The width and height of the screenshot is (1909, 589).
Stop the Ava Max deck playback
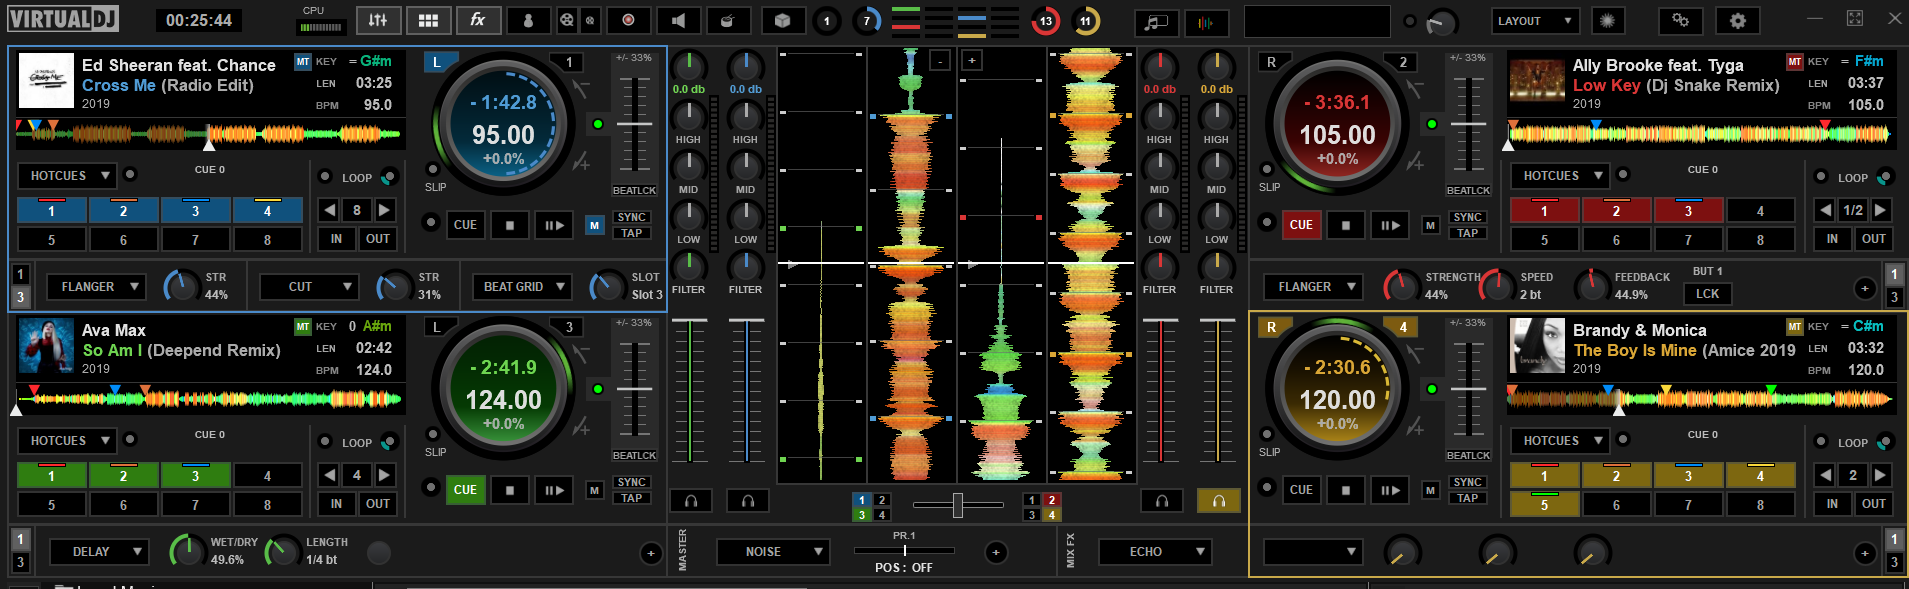(x=510, y=490)
